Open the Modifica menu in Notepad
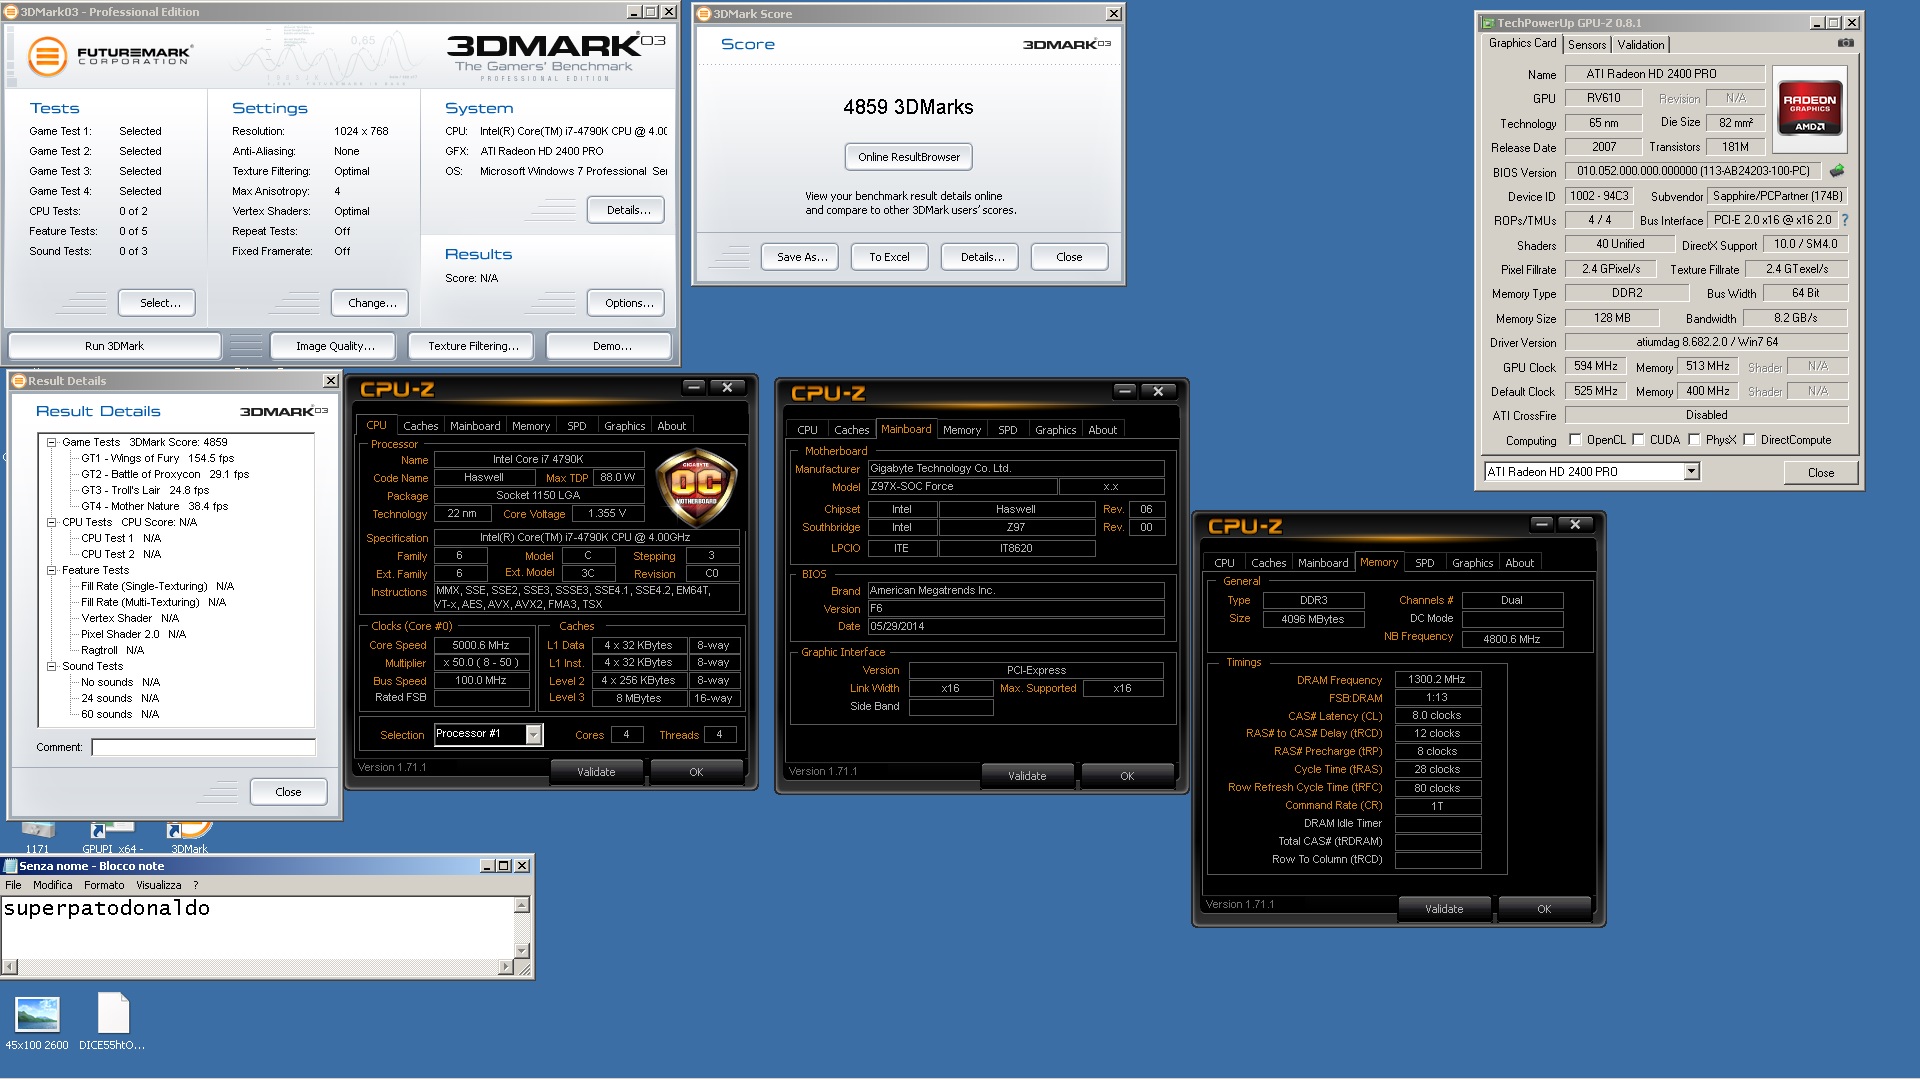Viewport: 1920px width, 1080px height. (x=52, y=885)
